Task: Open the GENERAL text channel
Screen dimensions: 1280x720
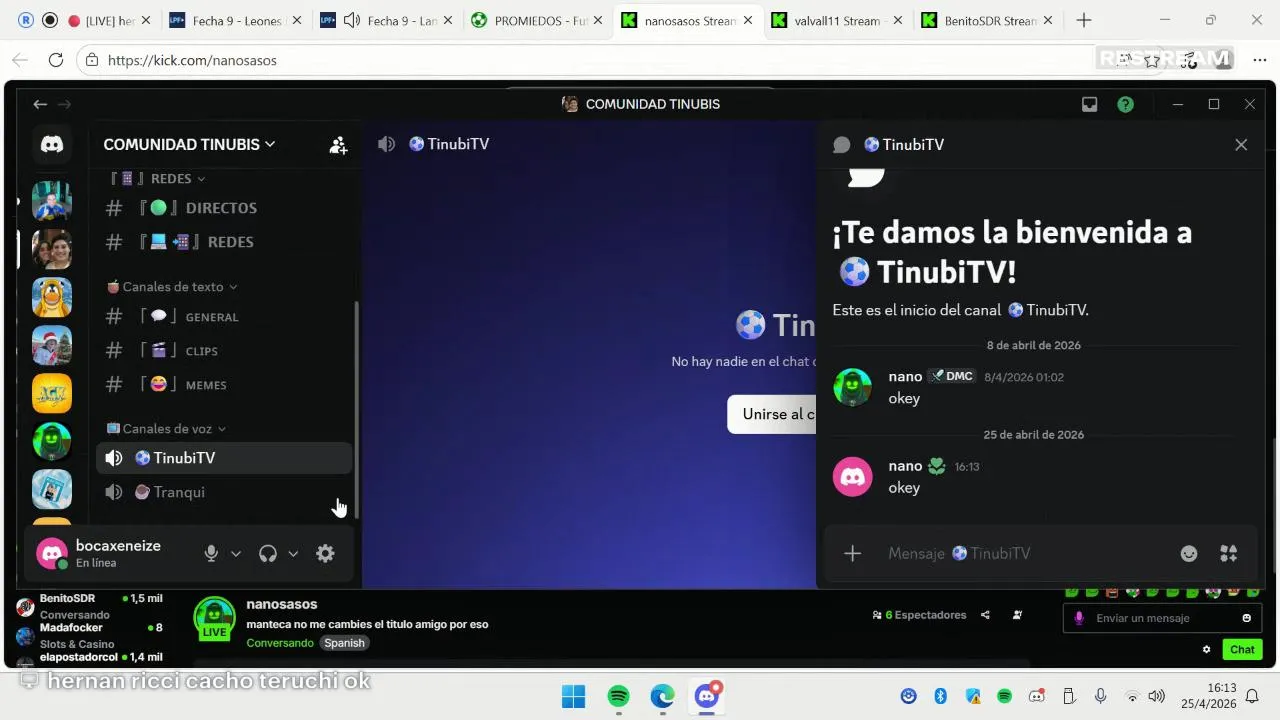Action: point(224,317)
